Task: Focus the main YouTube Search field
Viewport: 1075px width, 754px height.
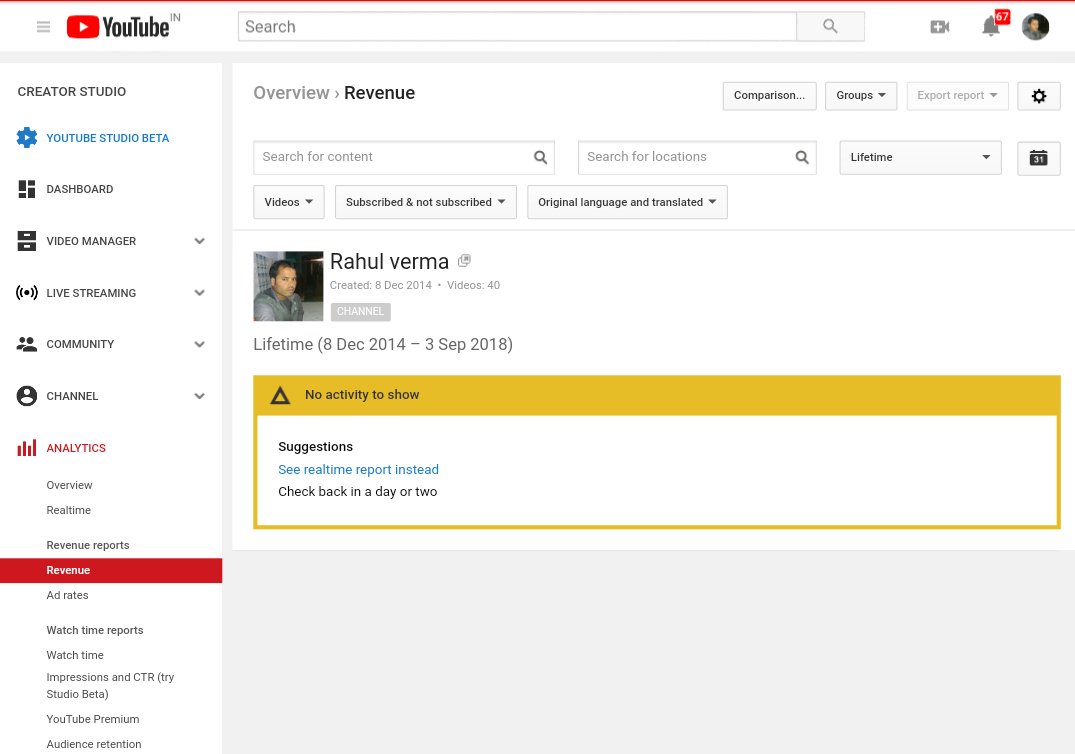Action: (518, 27)
